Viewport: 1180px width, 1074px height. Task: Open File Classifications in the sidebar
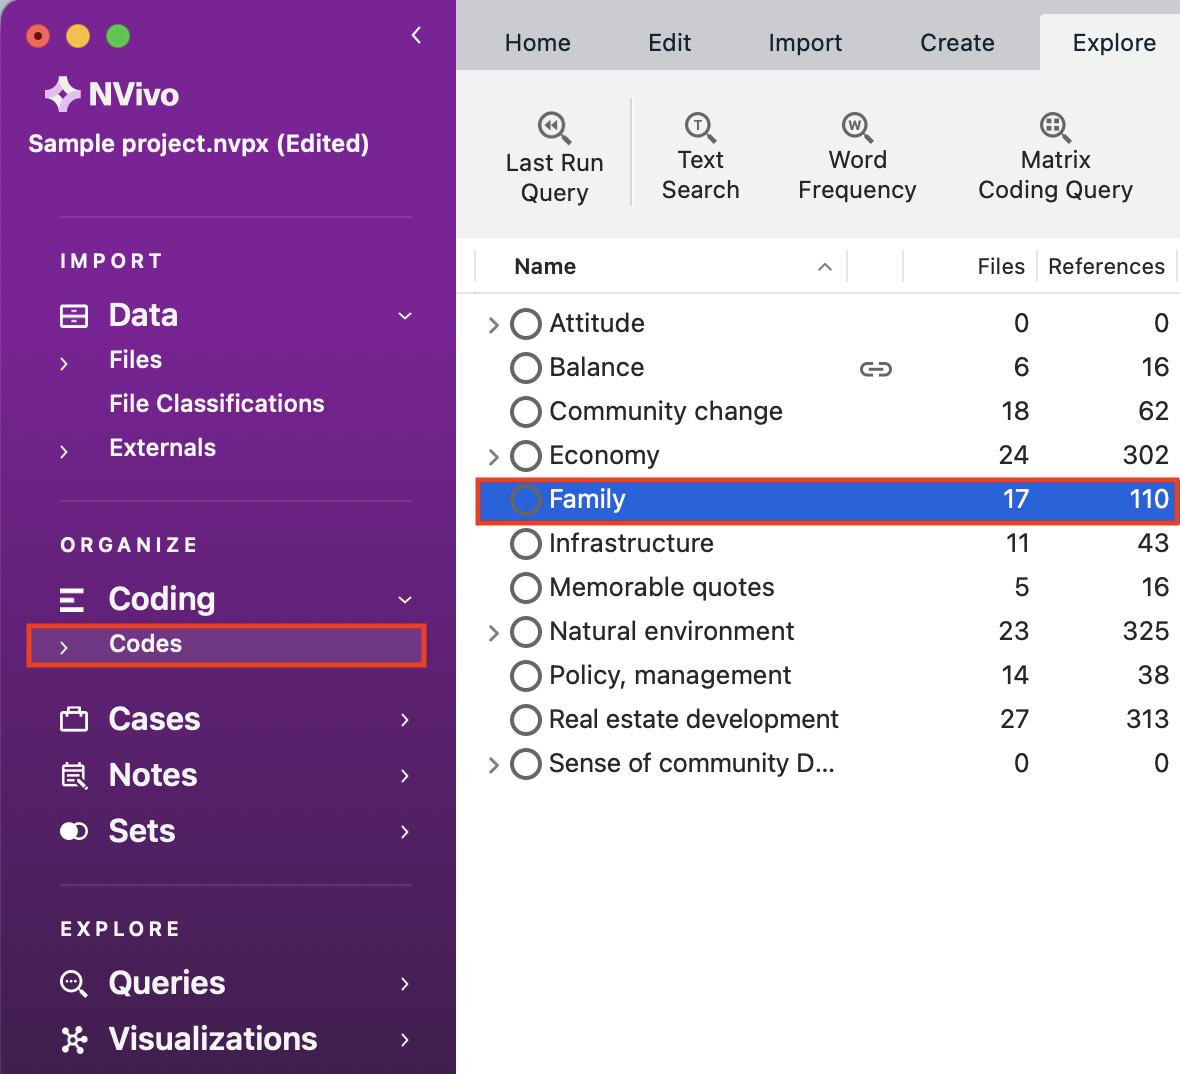click(217, 404)
